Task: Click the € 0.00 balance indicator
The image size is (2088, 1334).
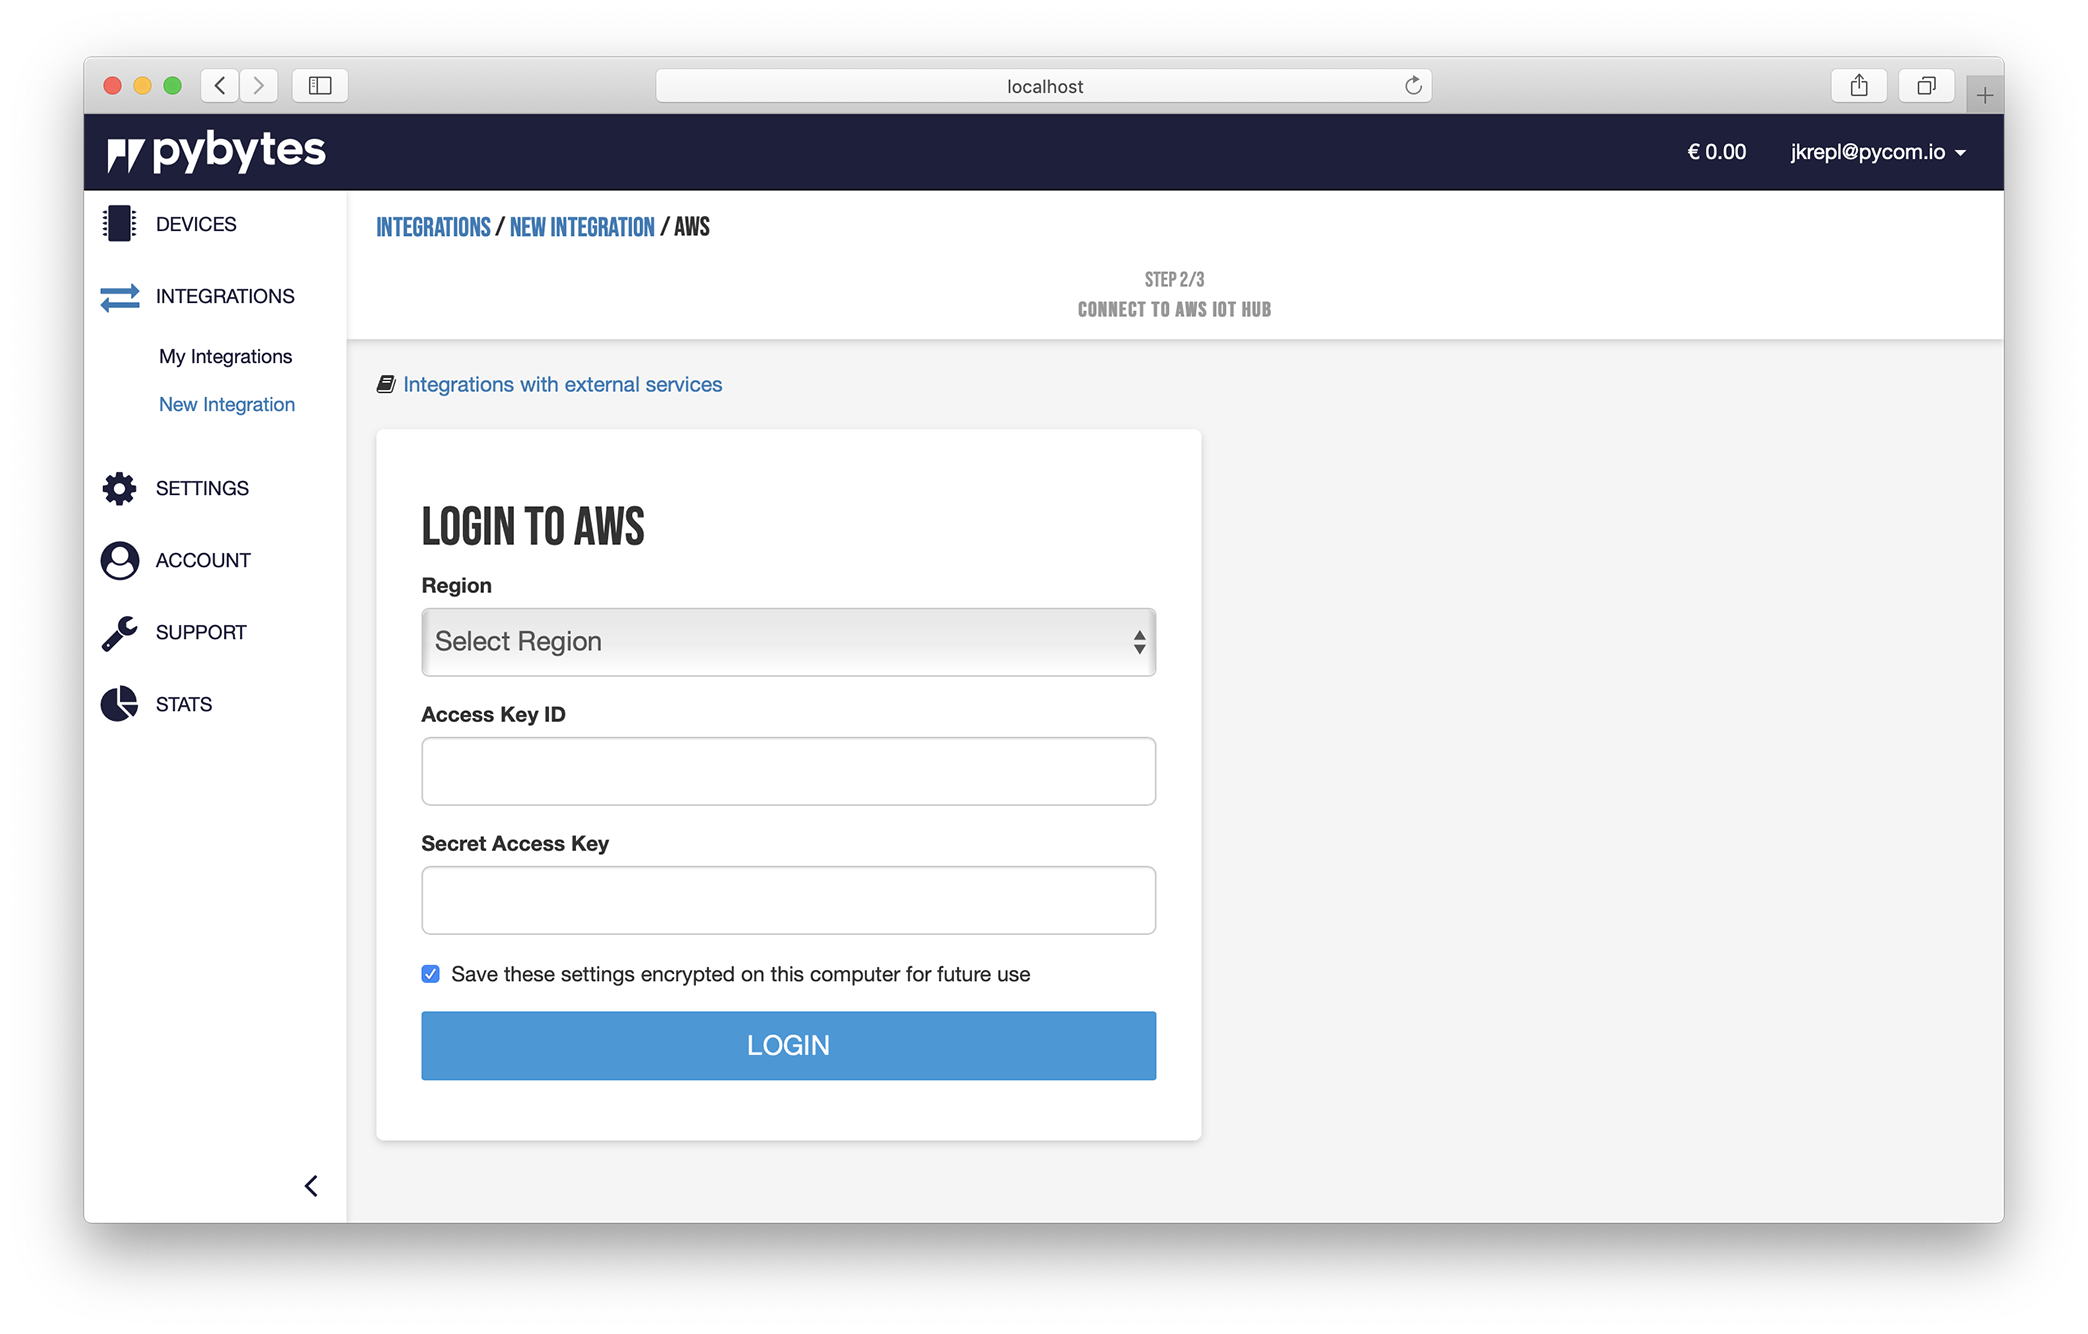Action: (1716, 152)
